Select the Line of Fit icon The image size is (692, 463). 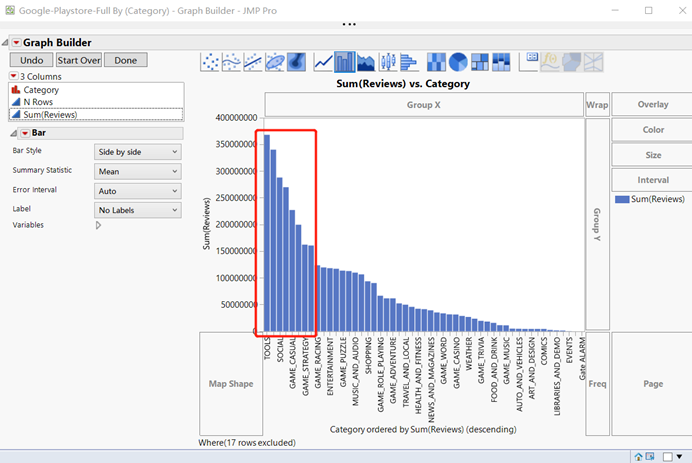pyautogui.click(x=253, y=62)
